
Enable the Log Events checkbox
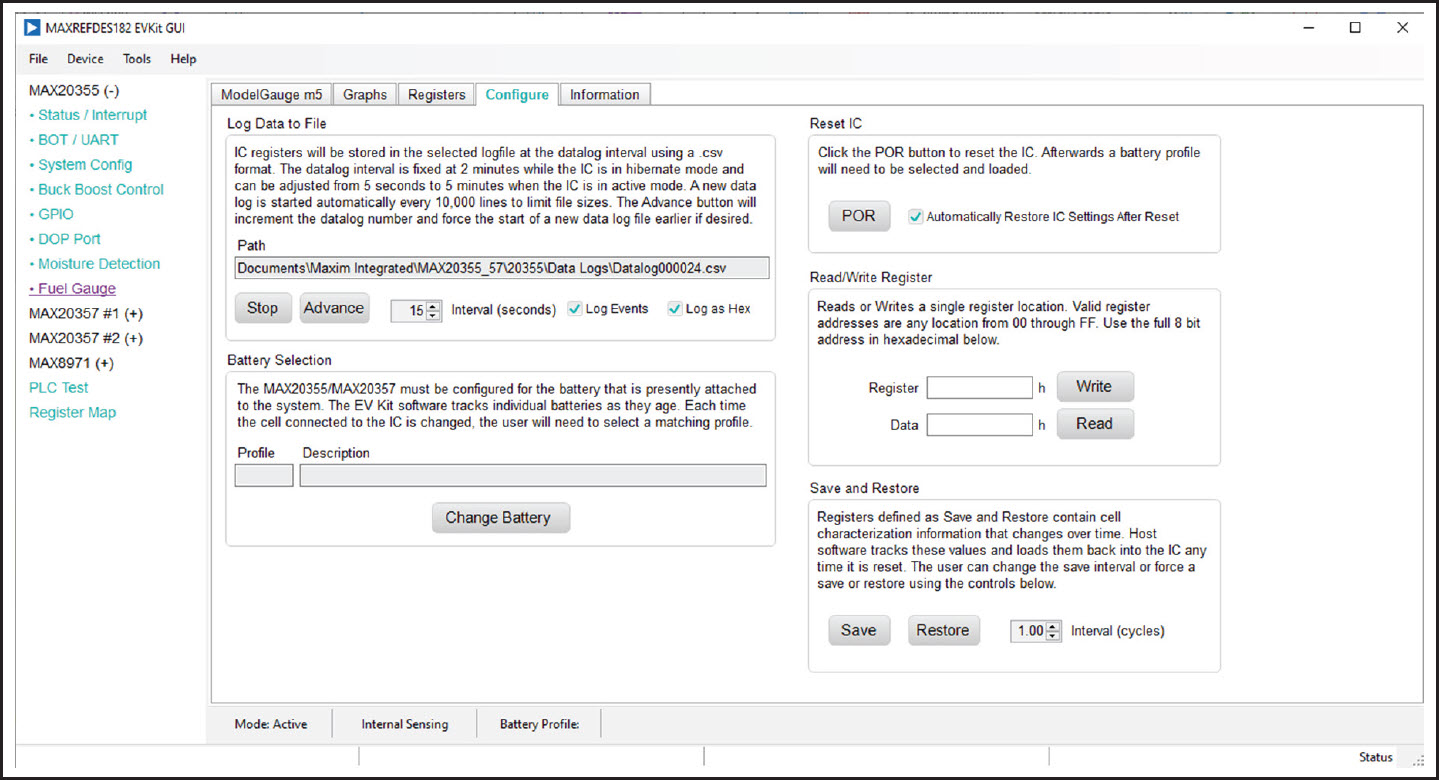(x=574, y=309)
